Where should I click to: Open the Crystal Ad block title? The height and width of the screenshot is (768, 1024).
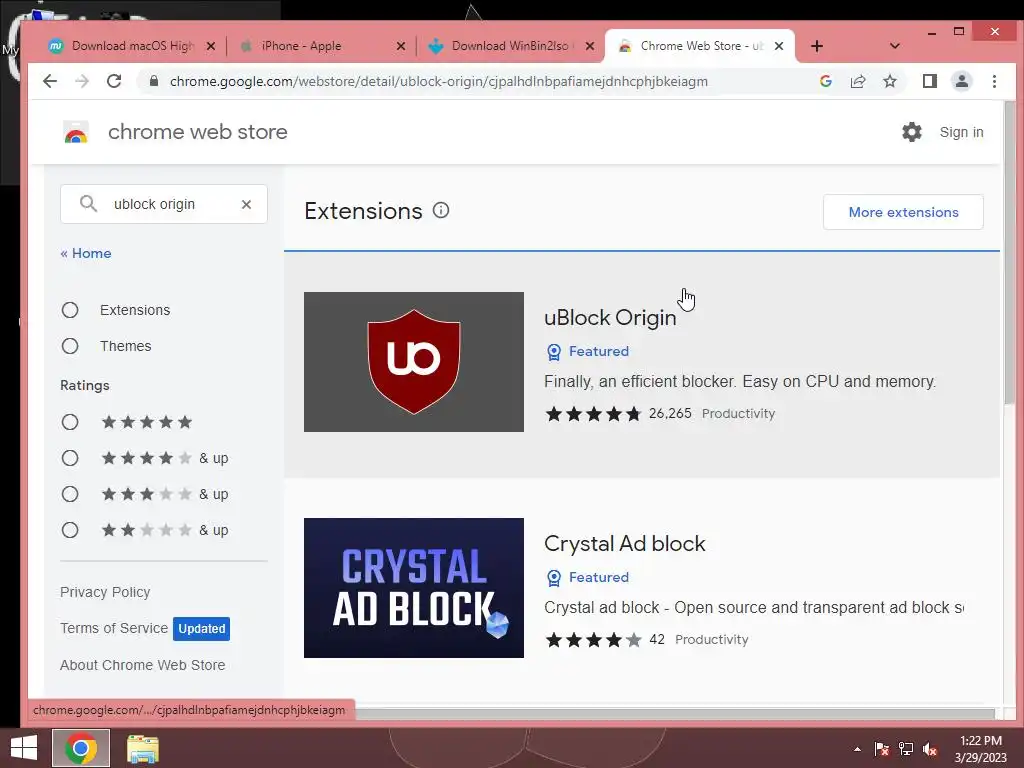coord(624,543)
